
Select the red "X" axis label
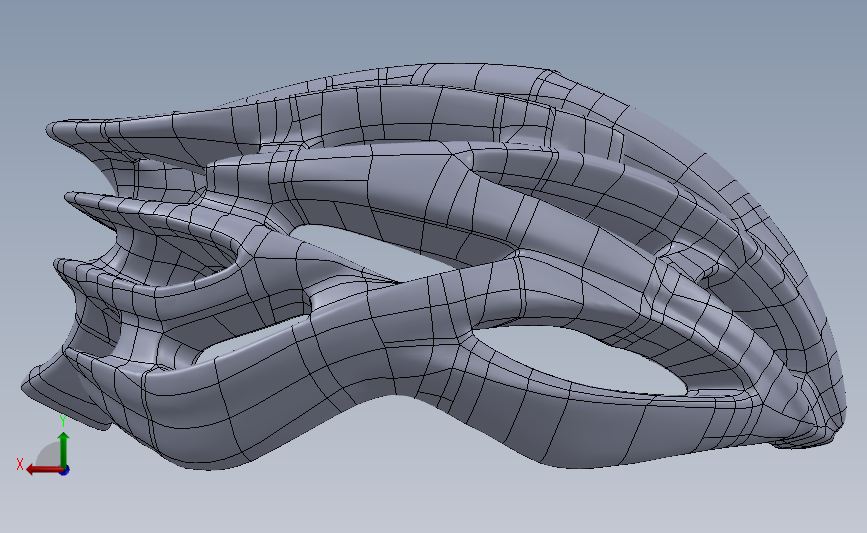20,464
